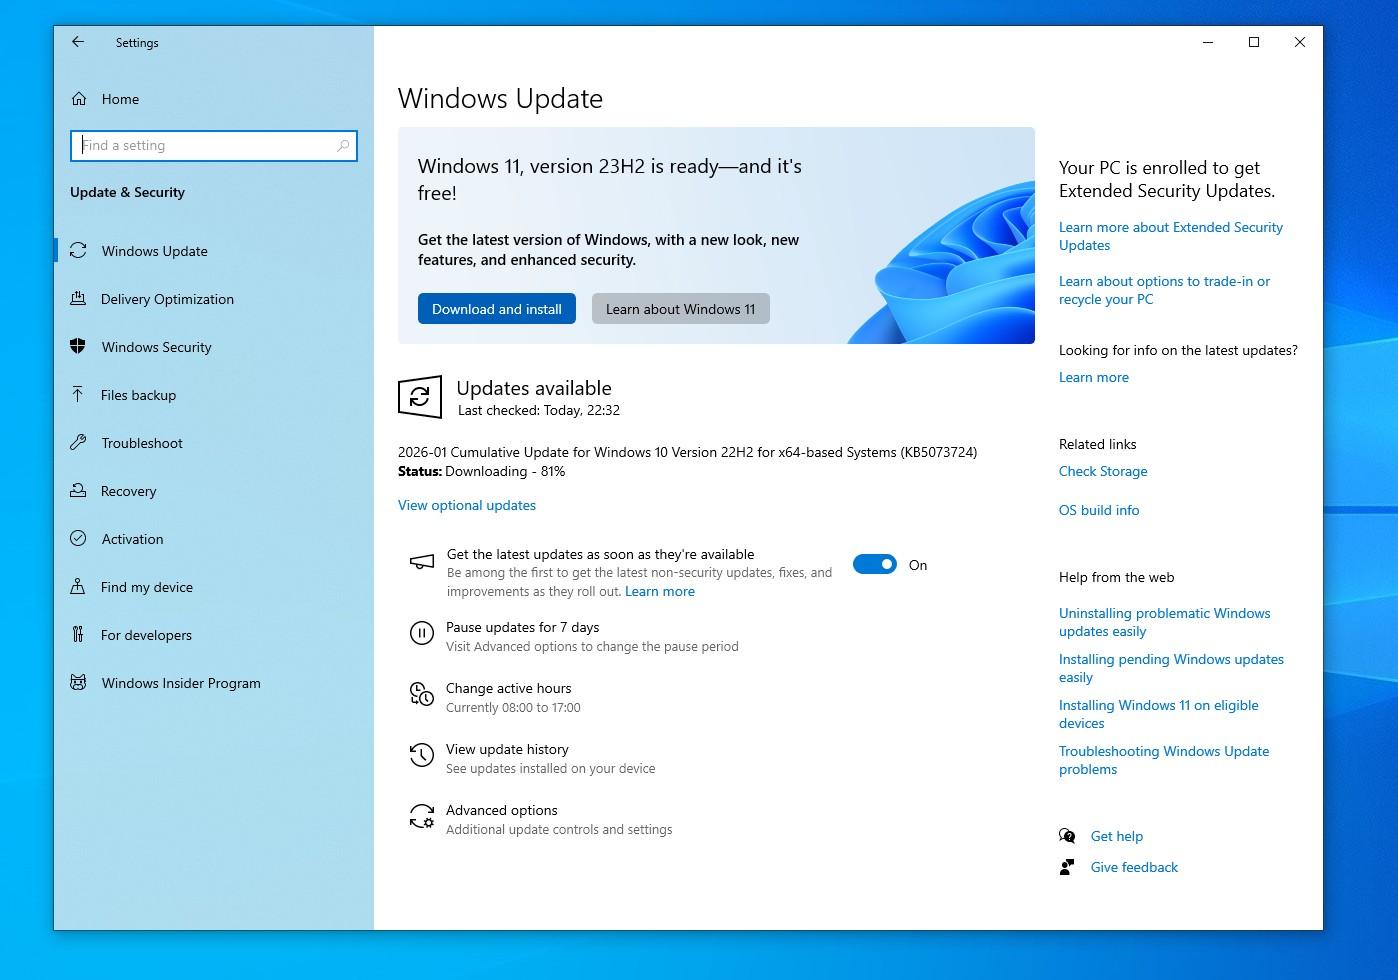Click the Windows Insider Program icon

click(x=78, y=683)
